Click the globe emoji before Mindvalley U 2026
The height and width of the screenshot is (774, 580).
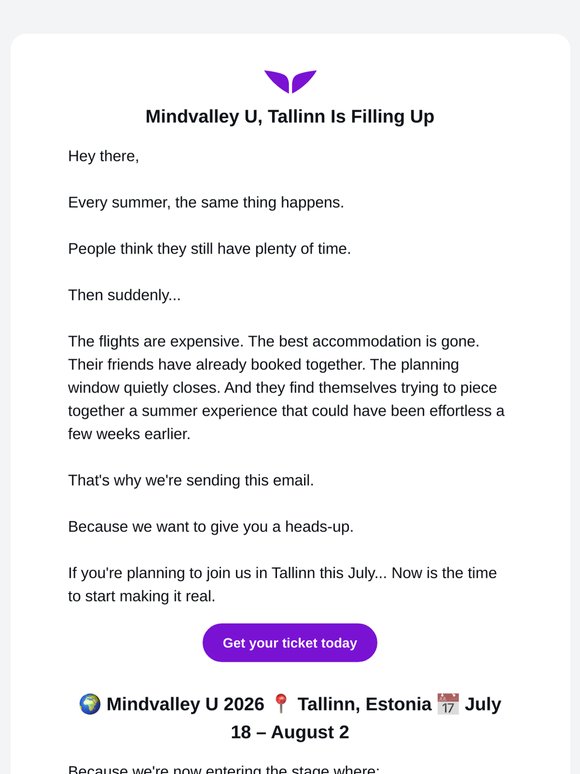point(90,704)
